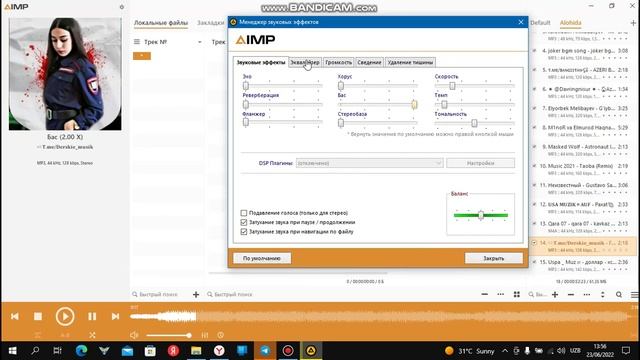Close the sound effects manager with X
The image size is (640, 360).
[x=521, y=22]
